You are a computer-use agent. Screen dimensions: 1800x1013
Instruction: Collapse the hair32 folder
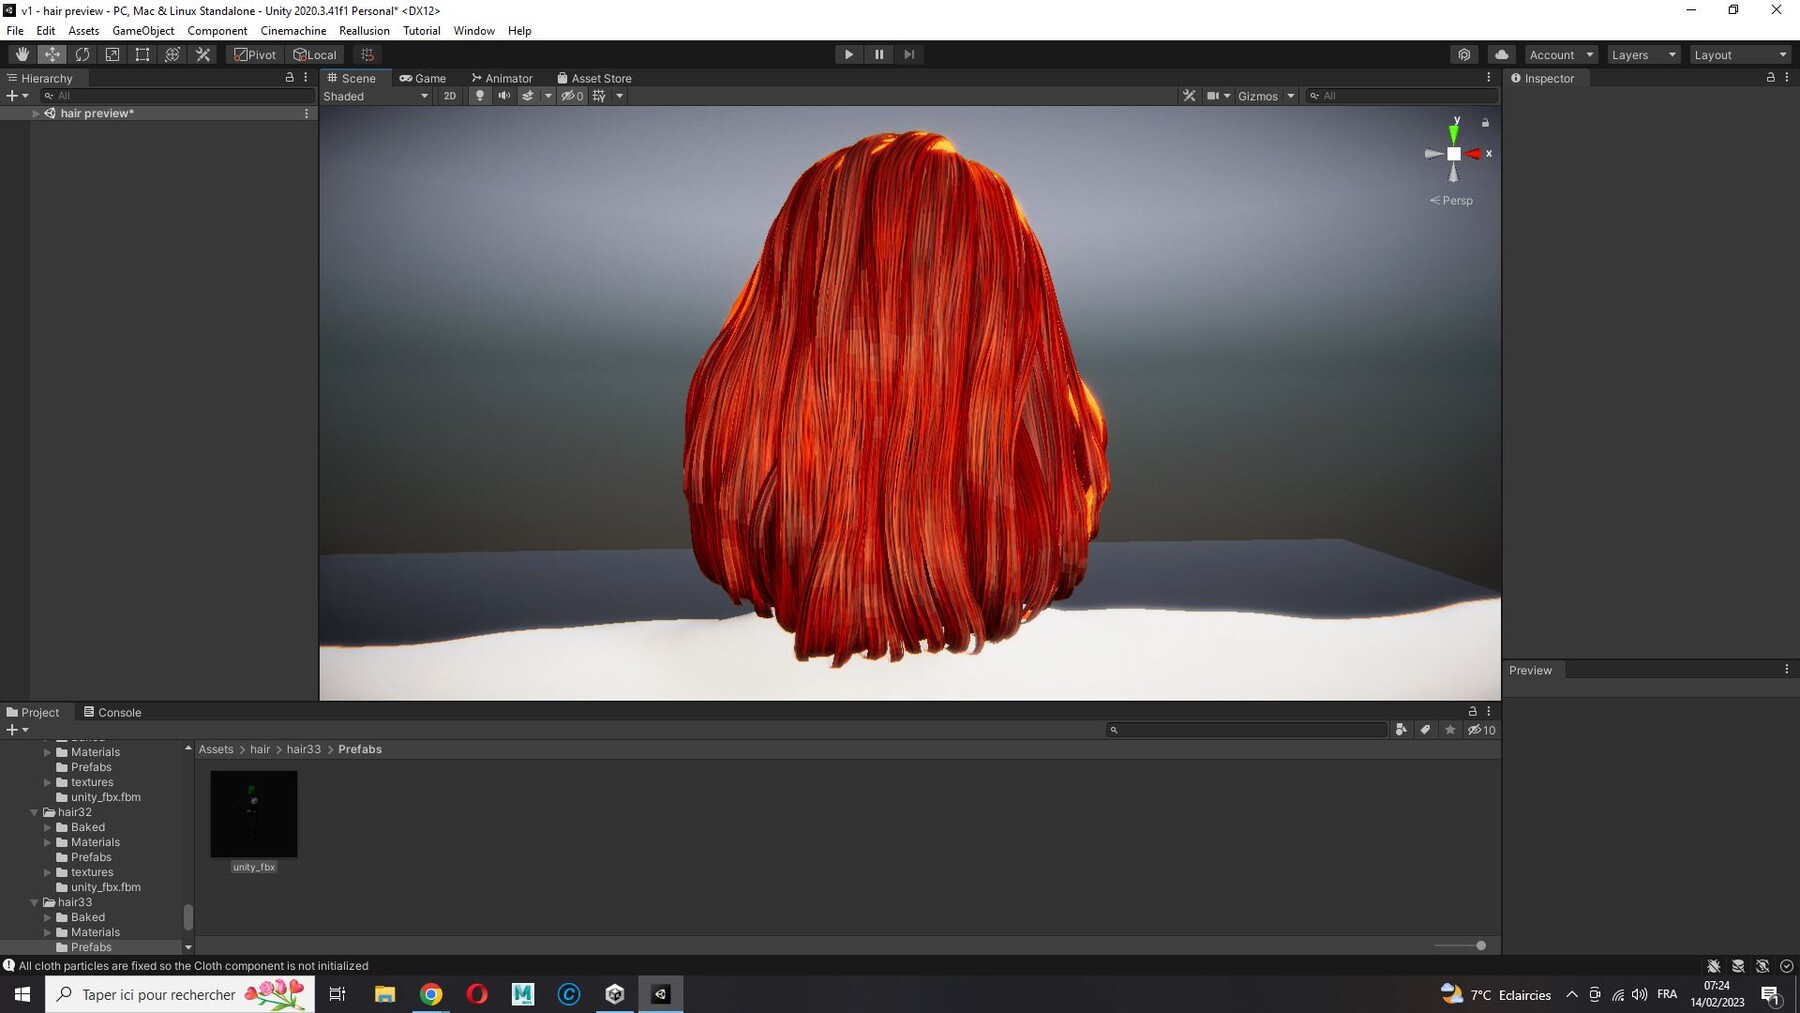point(34,812)
